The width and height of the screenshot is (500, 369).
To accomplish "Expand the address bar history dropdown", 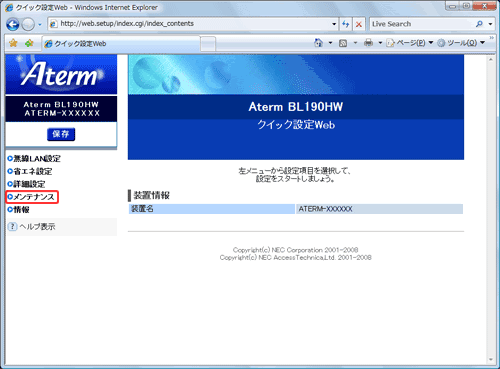I will [x=334, y=24].
